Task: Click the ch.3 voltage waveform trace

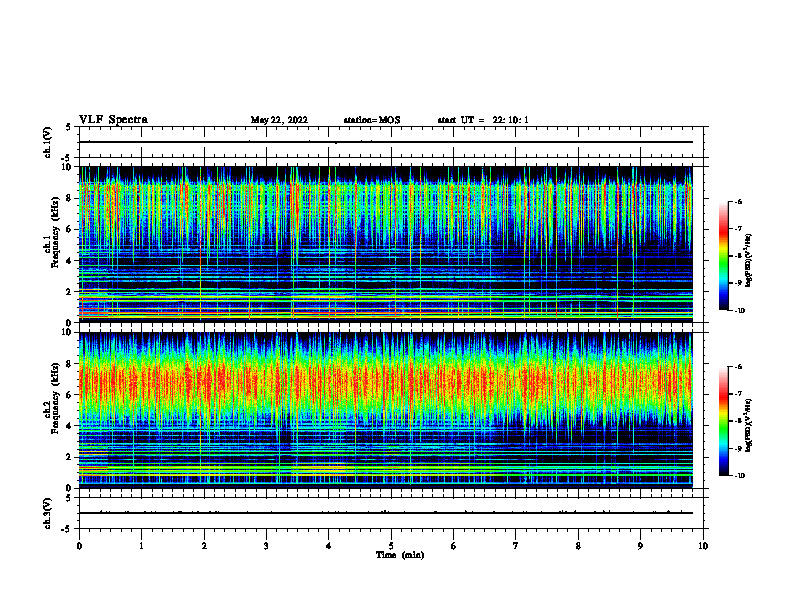Action: pyautogui.click(x=386, y=513)
